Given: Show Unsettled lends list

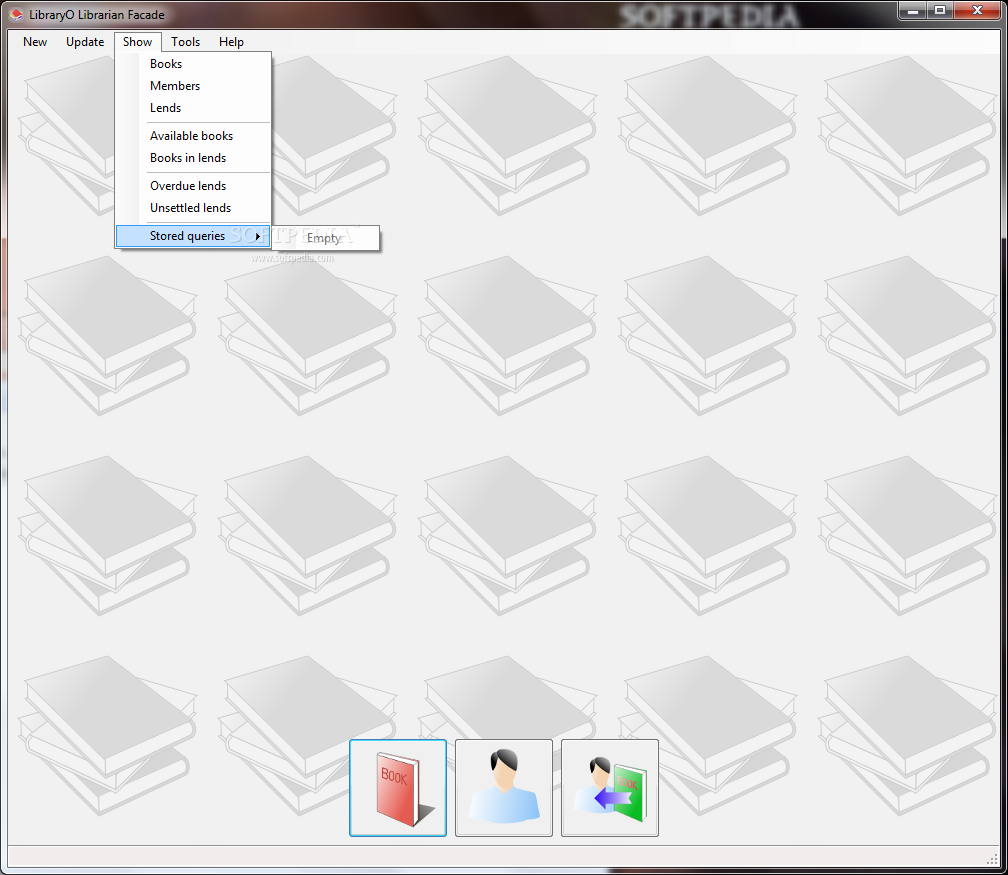Looking at the screenshot, I should click(x=193, y=208).
